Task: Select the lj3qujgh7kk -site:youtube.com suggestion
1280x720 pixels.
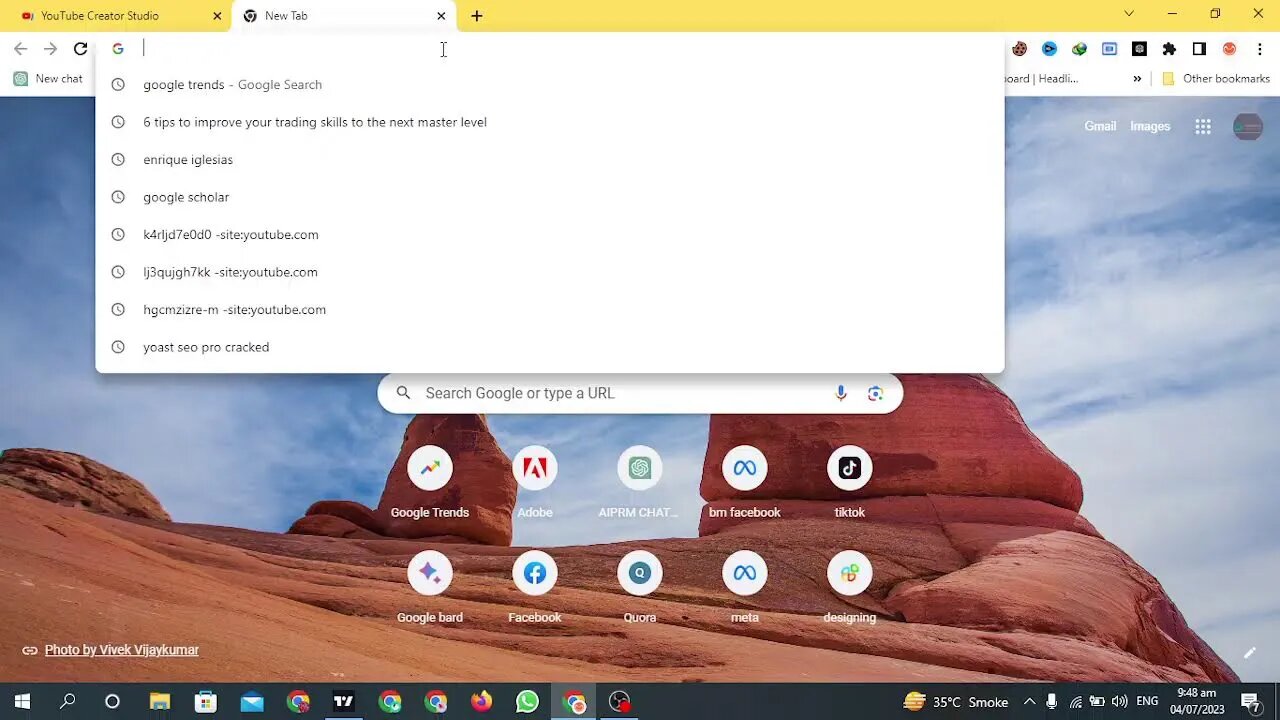Action: [x=549, y=272]
